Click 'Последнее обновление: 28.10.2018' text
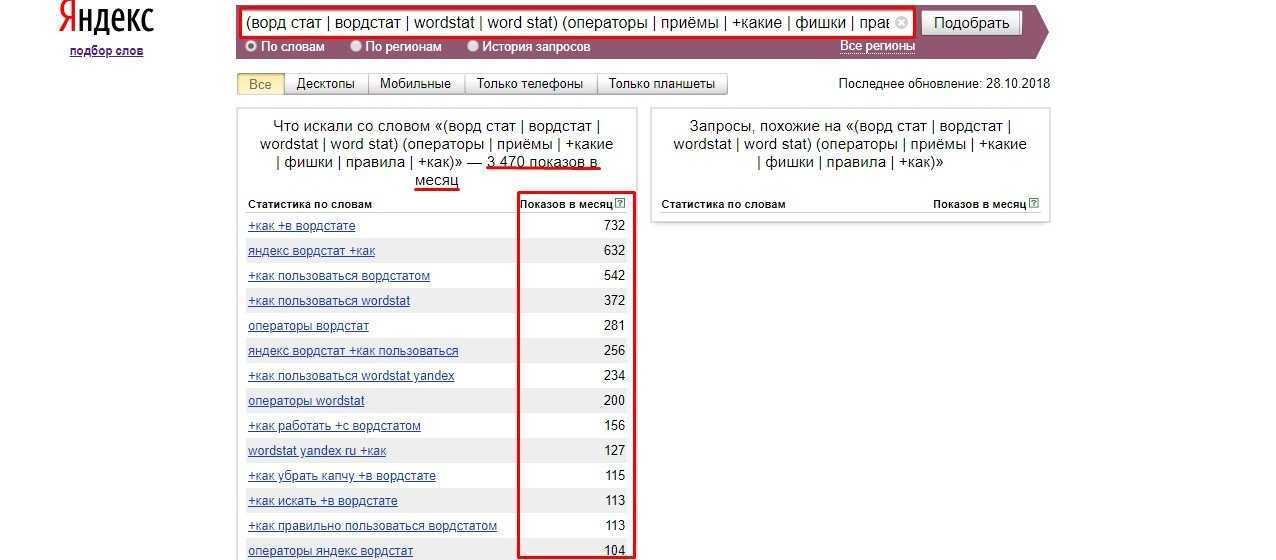Screen dimensions: 1276x560 pyautogui.click(x=944, y=84)
